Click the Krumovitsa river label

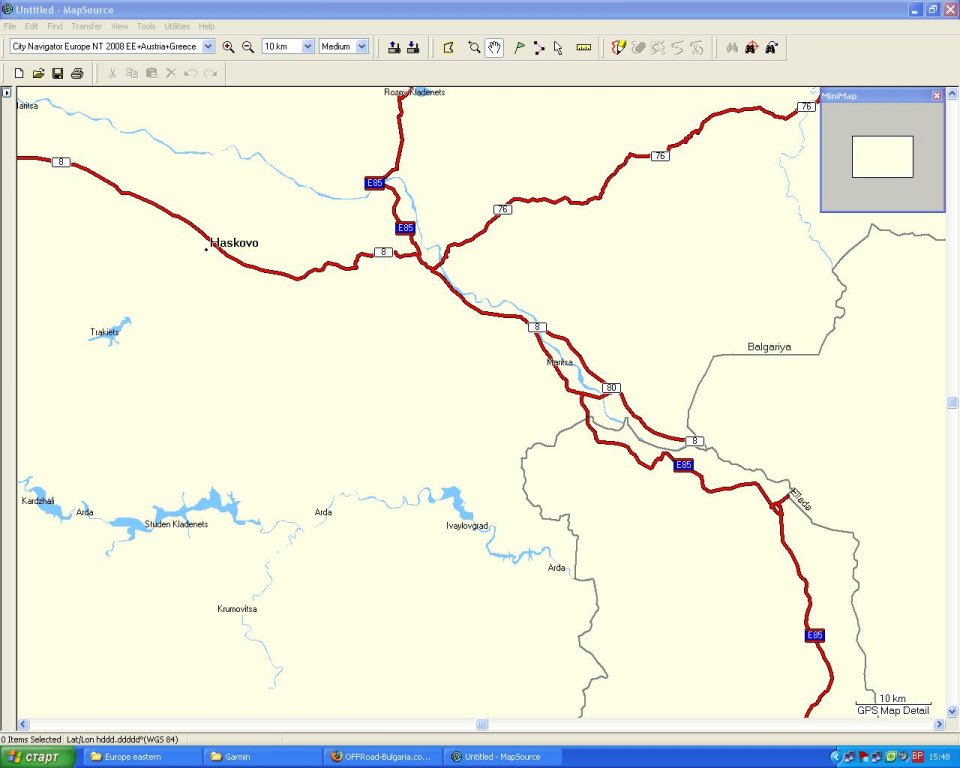point(237,609)
